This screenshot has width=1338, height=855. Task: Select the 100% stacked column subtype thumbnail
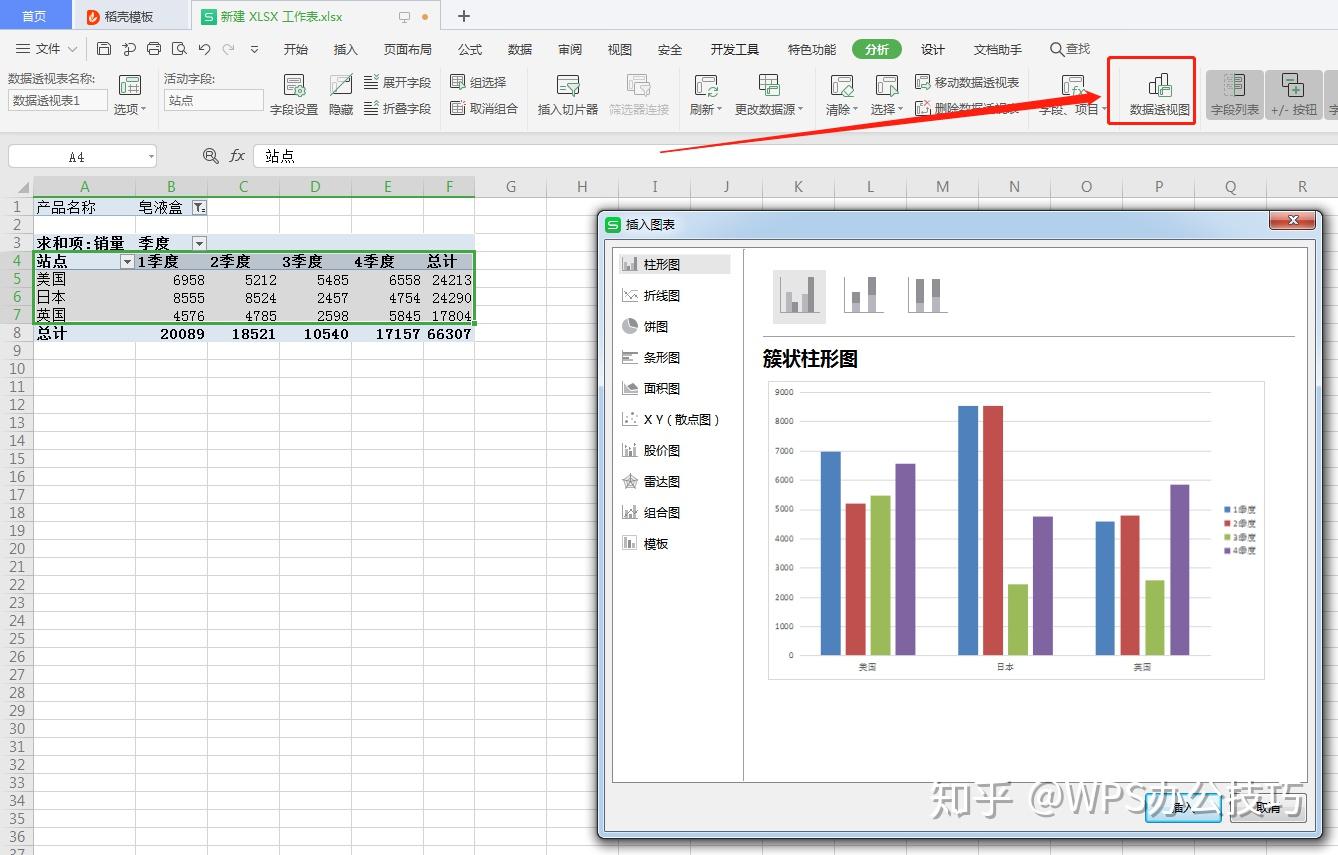pos(926,296)
